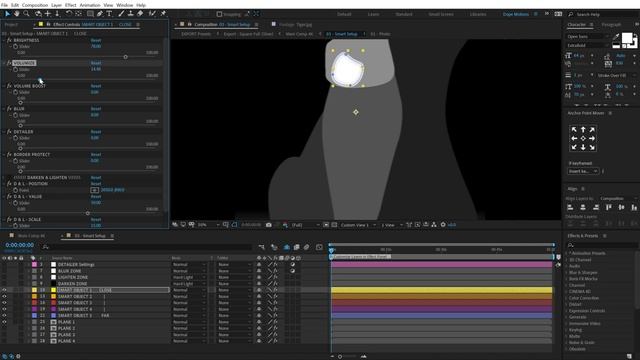Open viewer magnification 50% dropdown

208,225
